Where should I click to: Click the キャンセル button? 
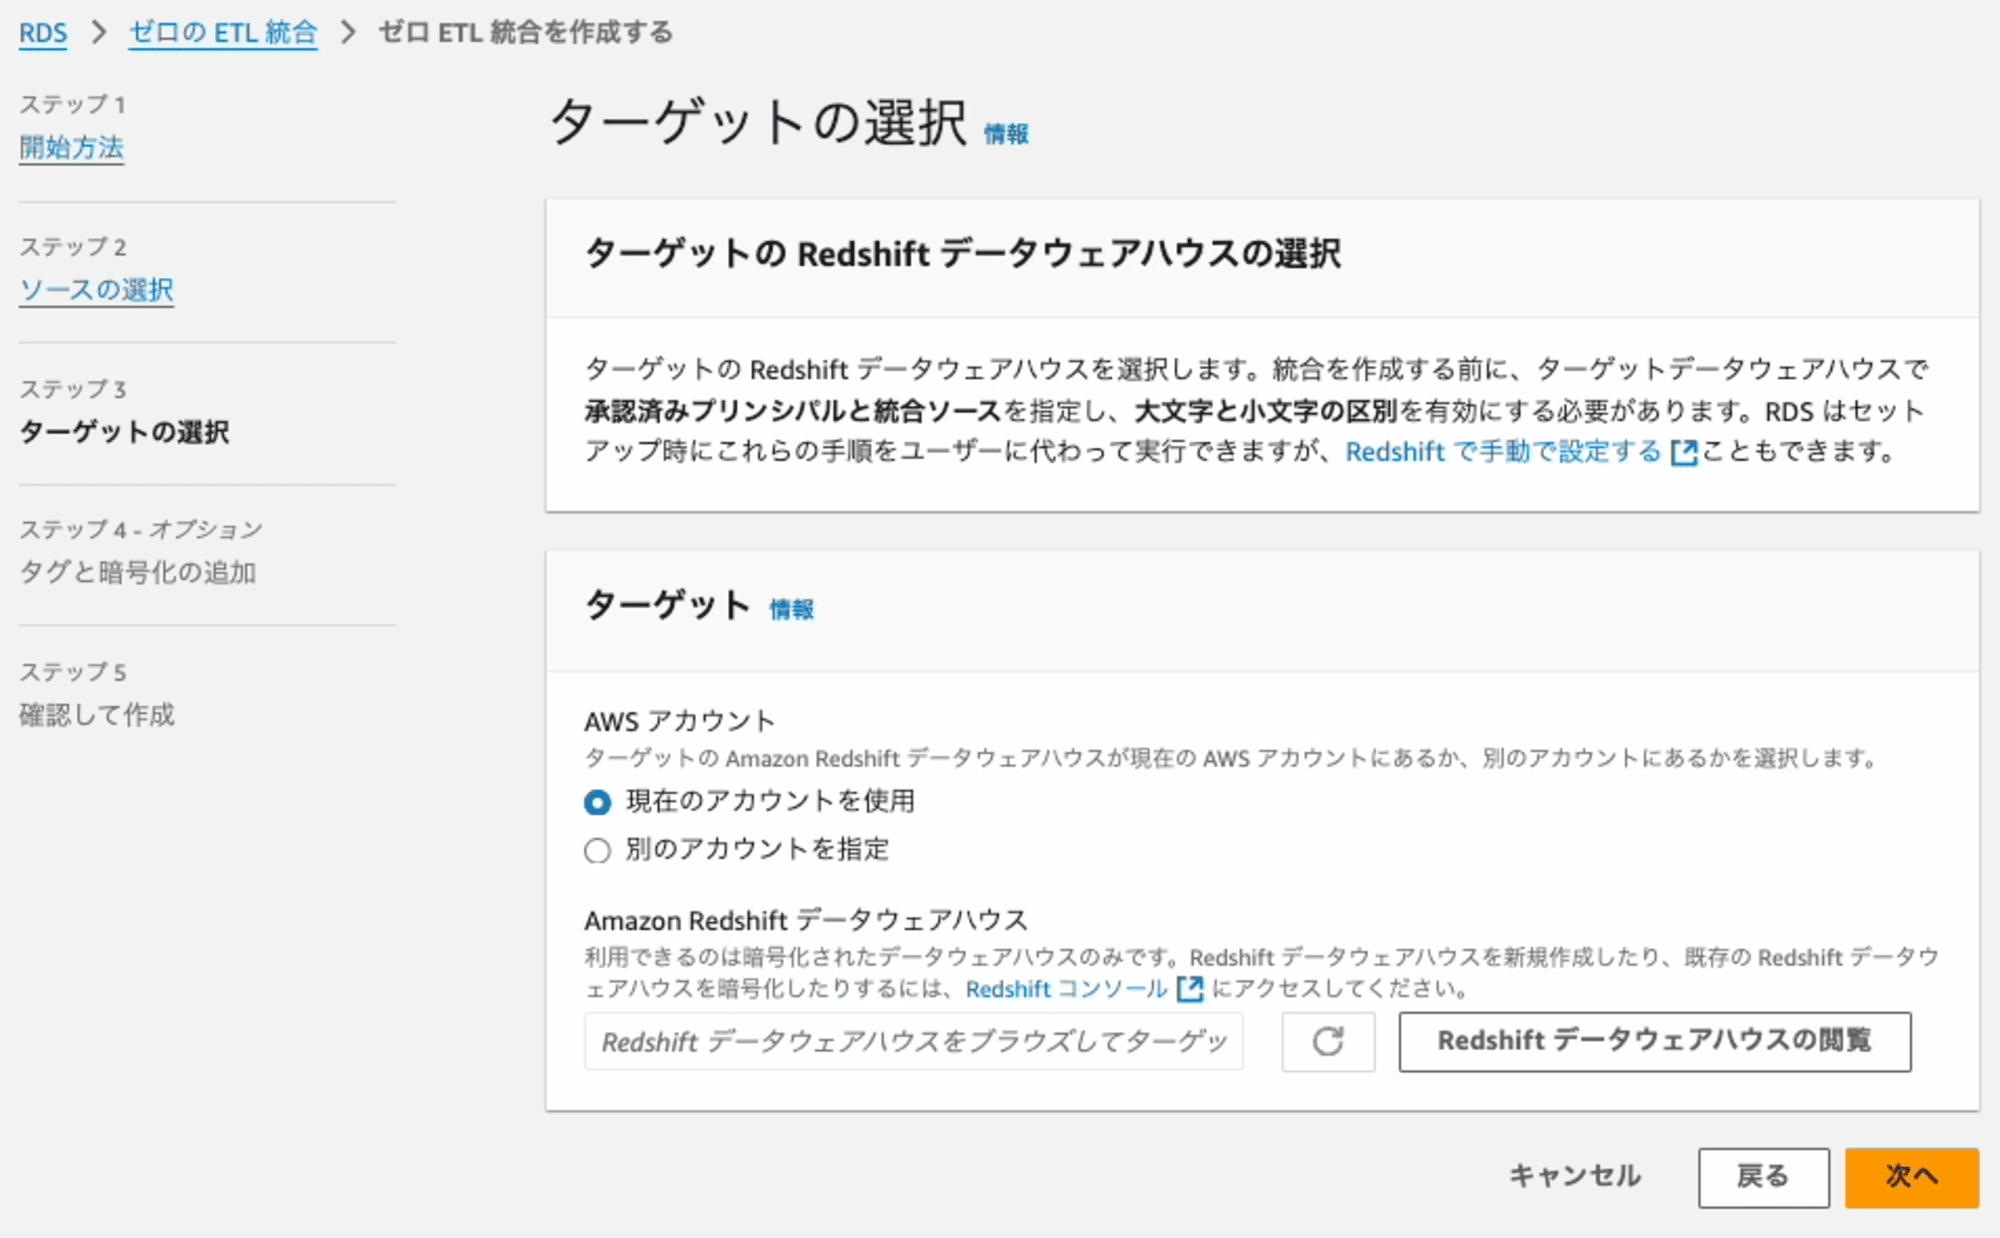coord(1575,1176)
